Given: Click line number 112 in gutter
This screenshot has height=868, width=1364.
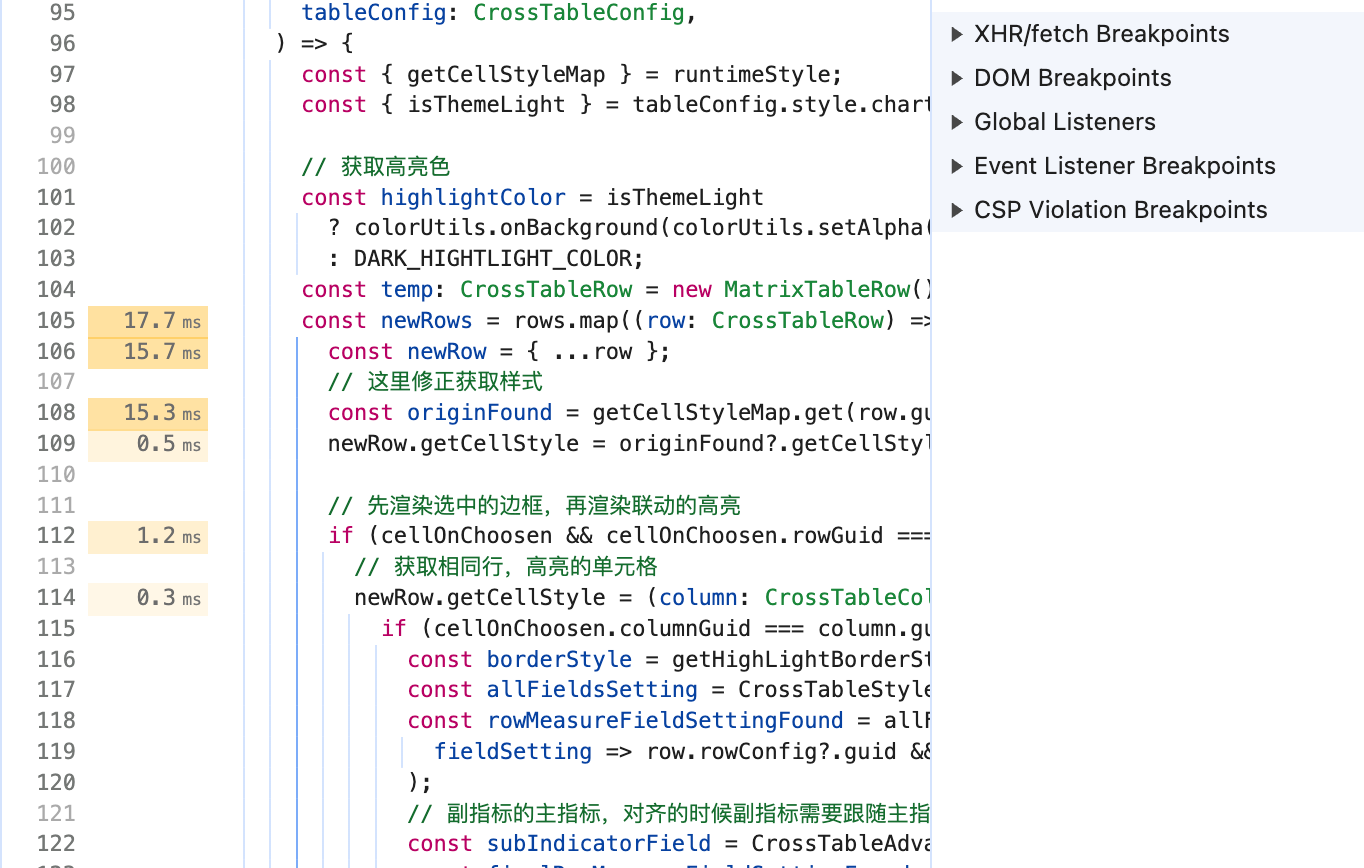Looking at the screenshot, I should 56,535.
